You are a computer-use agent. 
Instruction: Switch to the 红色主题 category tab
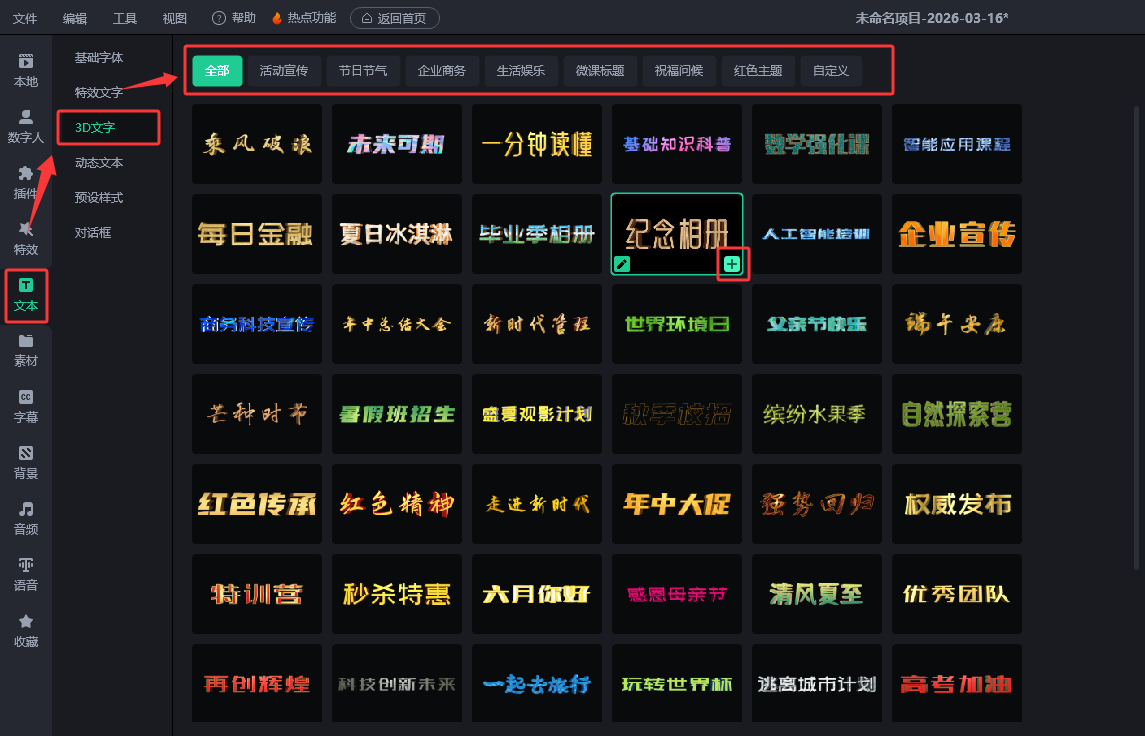758,71
